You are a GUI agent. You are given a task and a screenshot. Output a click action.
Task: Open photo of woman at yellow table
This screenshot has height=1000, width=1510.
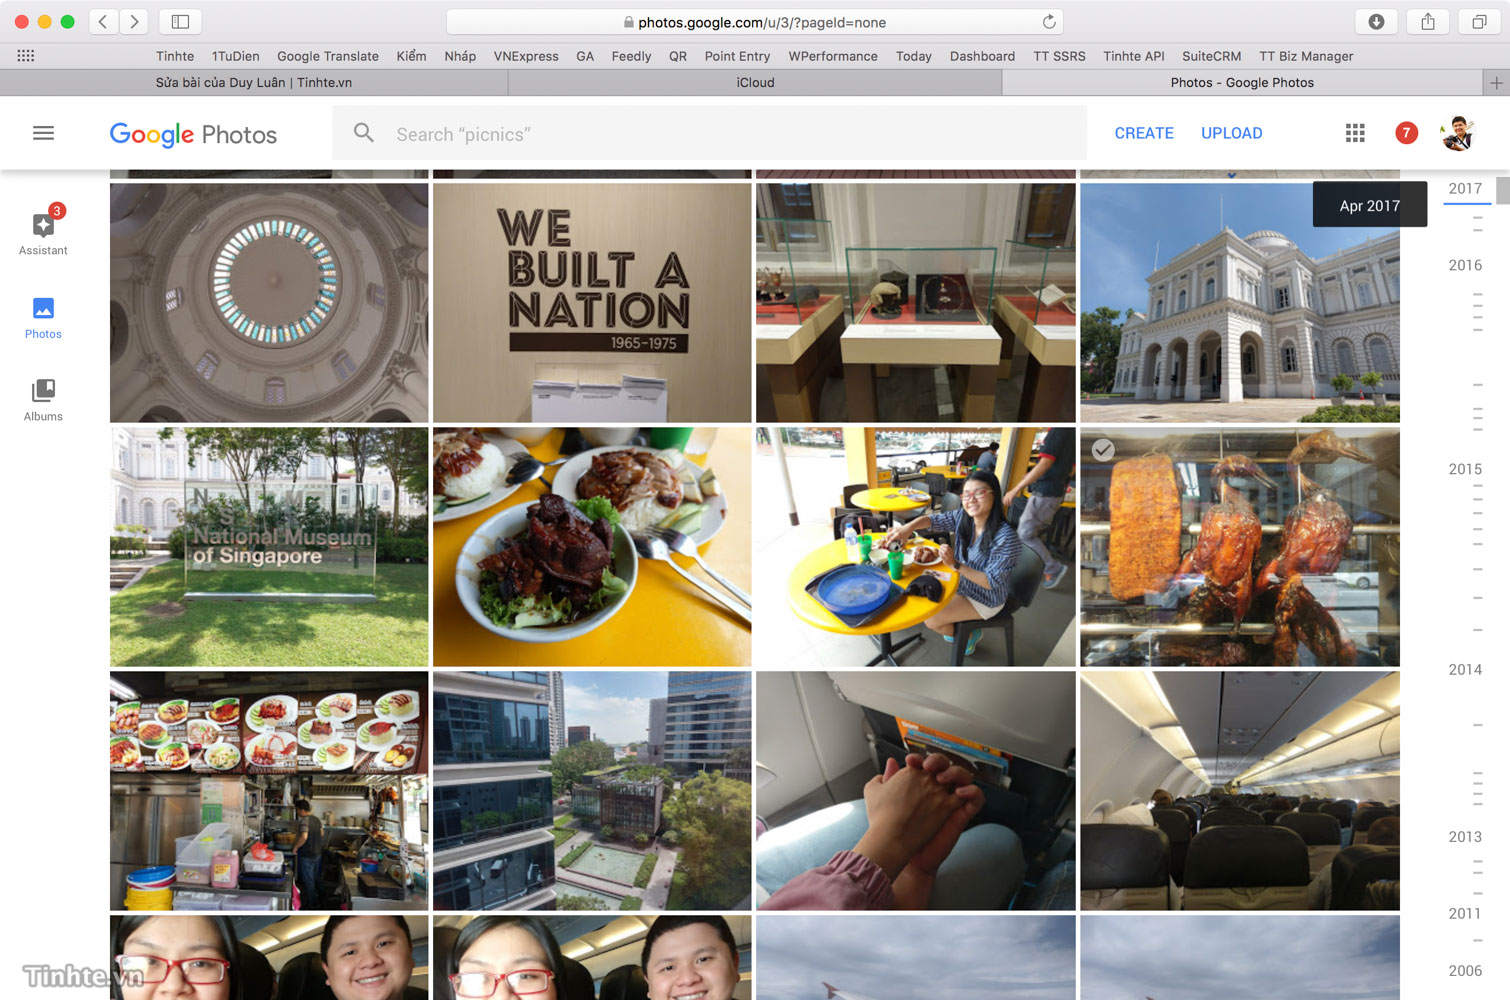[916, 547]
